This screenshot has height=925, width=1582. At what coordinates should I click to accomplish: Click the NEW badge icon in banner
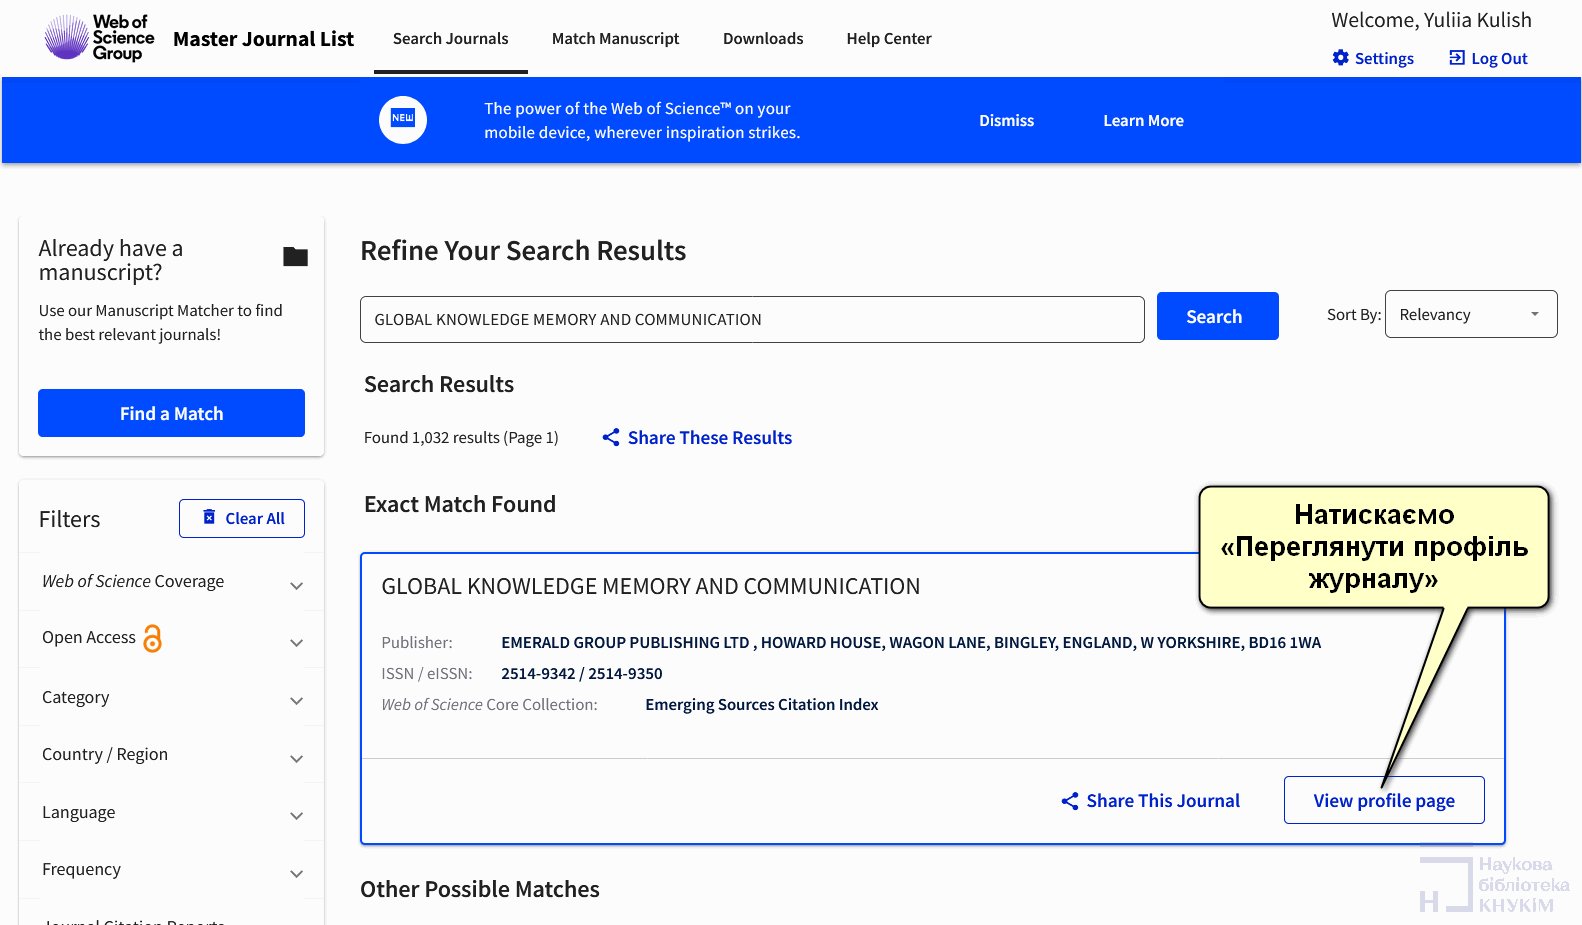(x=403, y=119)
